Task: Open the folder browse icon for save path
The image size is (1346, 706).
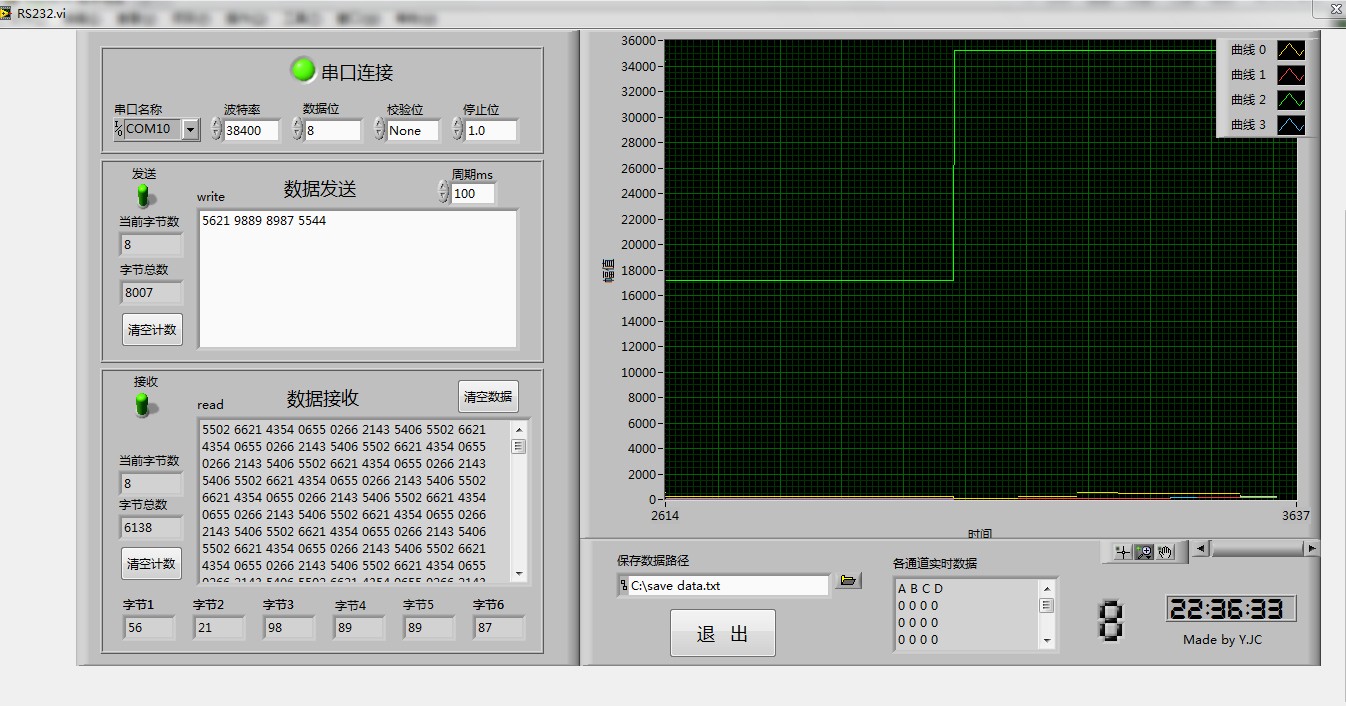Action: tap(848, 580)
